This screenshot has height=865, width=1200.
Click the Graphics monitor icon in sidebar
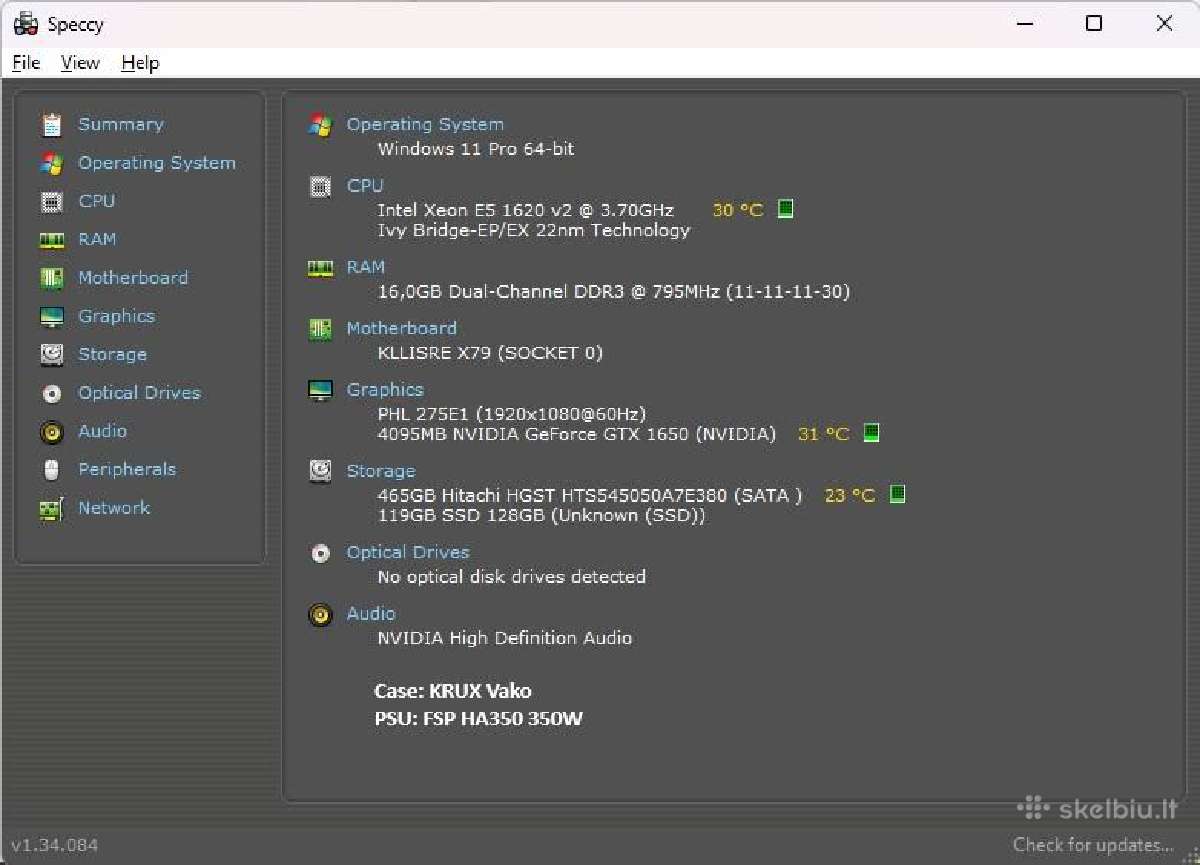point(52,317)
